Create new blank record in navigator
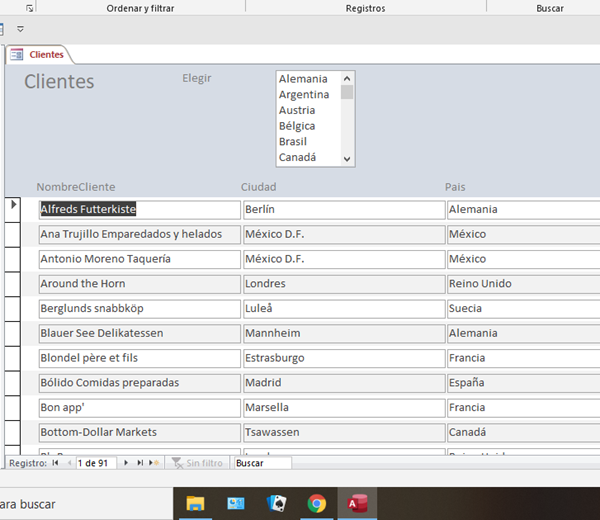600x520 pixels. tap(154, 463)
